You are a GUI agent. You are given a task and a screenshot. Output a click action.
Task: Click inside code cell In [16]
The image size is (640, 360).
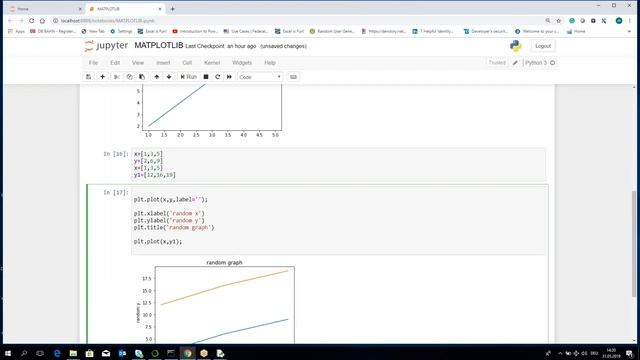pyautogui.click(x=338, y=164)
